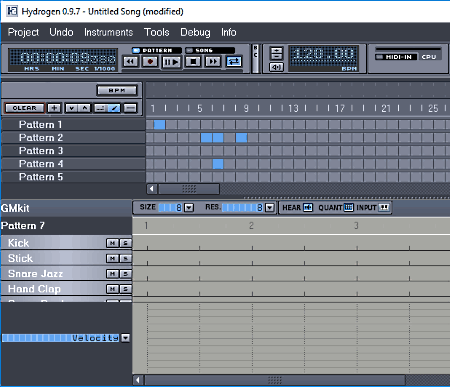Open the RES. resolution dropdown
Viewport: 450px width, 387px height.
(270, 208)
